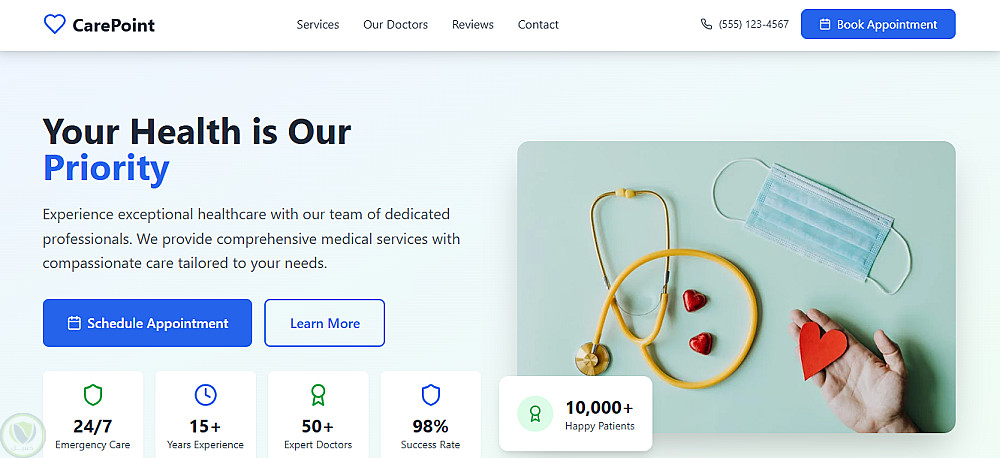The height and width of the screenshot is (458, 1000).
Task: Click the award ribbon icon above 50+
Action: click(x=318, y=394)
